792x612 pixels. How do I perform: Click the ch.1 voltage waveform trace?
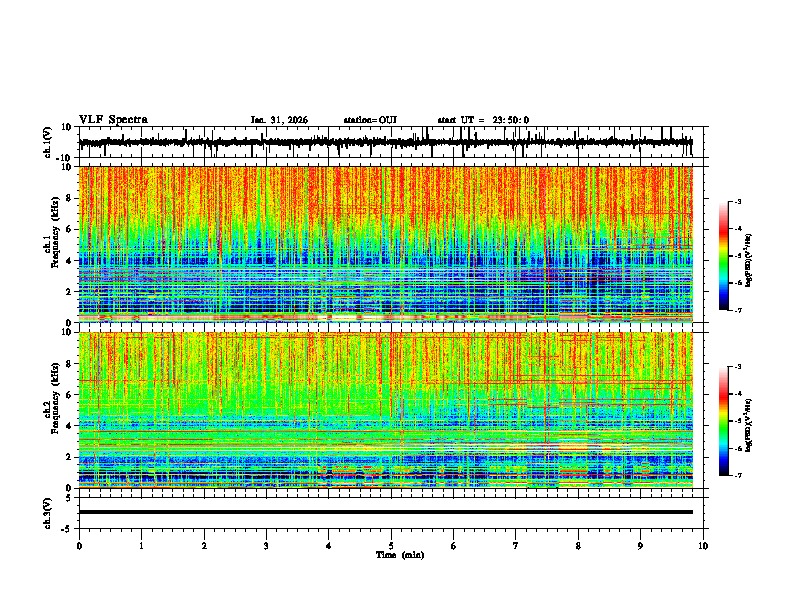(385, 142)
